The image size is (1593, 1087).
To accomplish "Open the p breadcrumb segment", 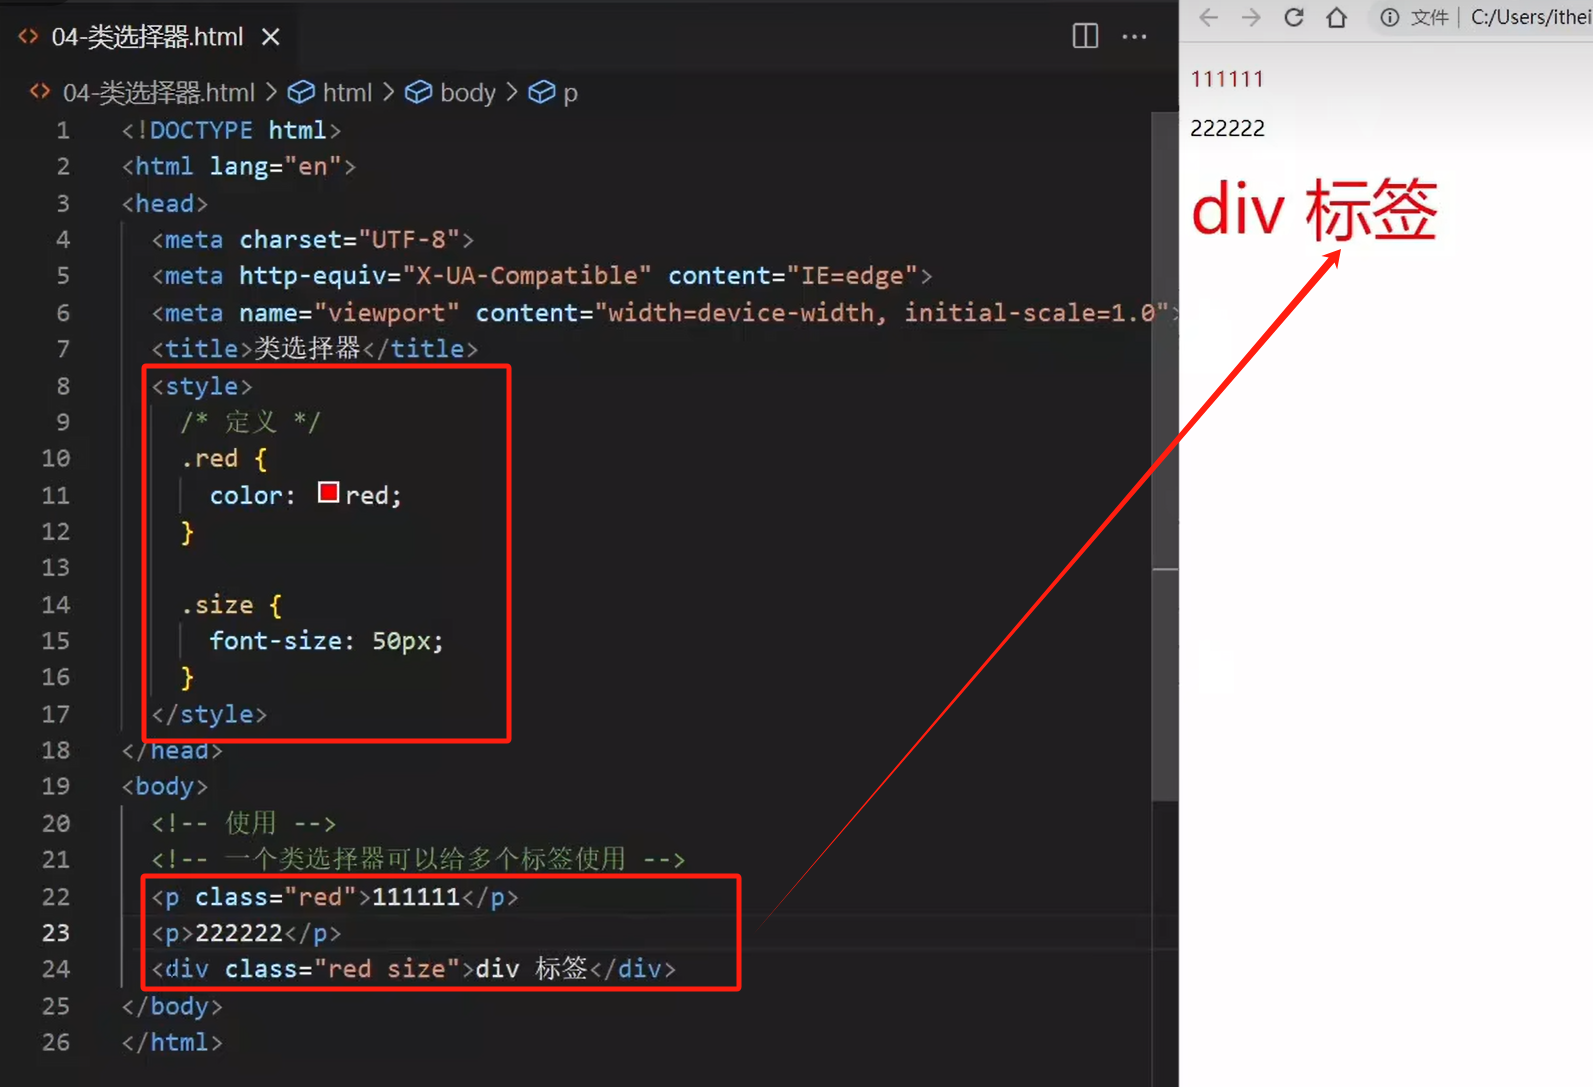I will click(570, 93).
